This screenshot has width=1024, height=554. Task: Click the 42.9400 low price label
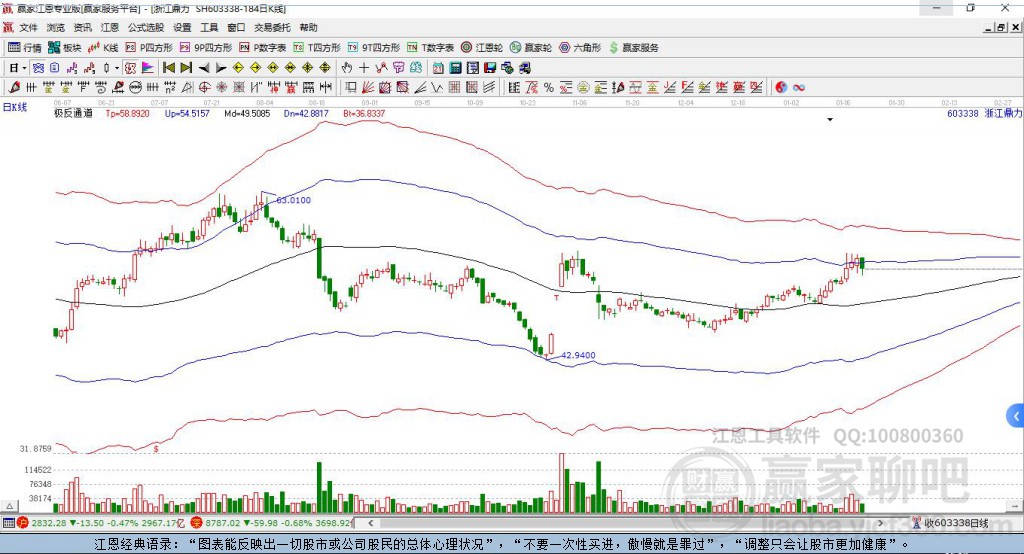click(579, 355)
